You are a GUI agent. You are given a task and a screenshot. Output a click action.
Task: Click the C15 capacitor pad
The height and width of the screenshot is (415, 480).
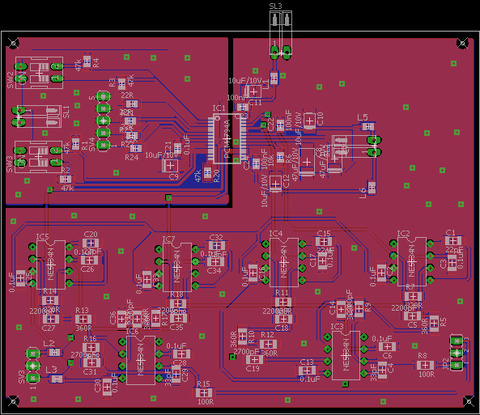click(x=323, y=241)
